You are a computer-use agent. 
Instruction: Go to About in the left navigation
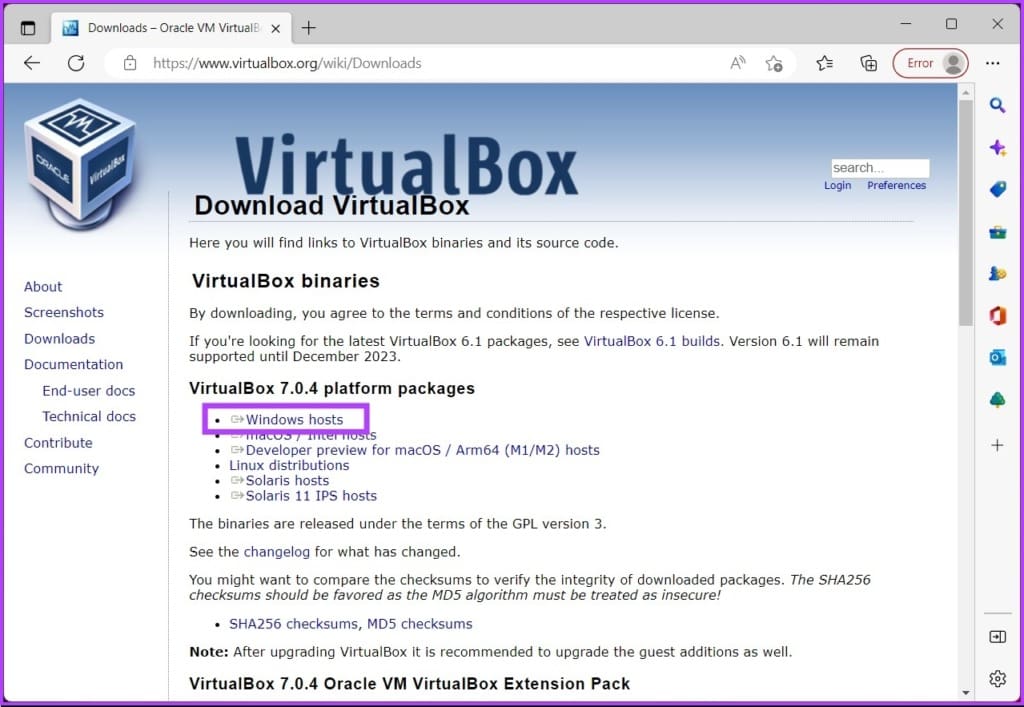coord(43,287)
